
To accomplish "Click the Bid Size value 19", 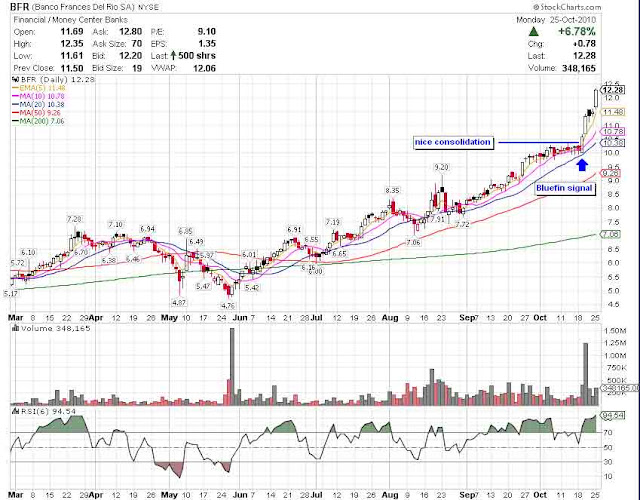I will point(137,68).
